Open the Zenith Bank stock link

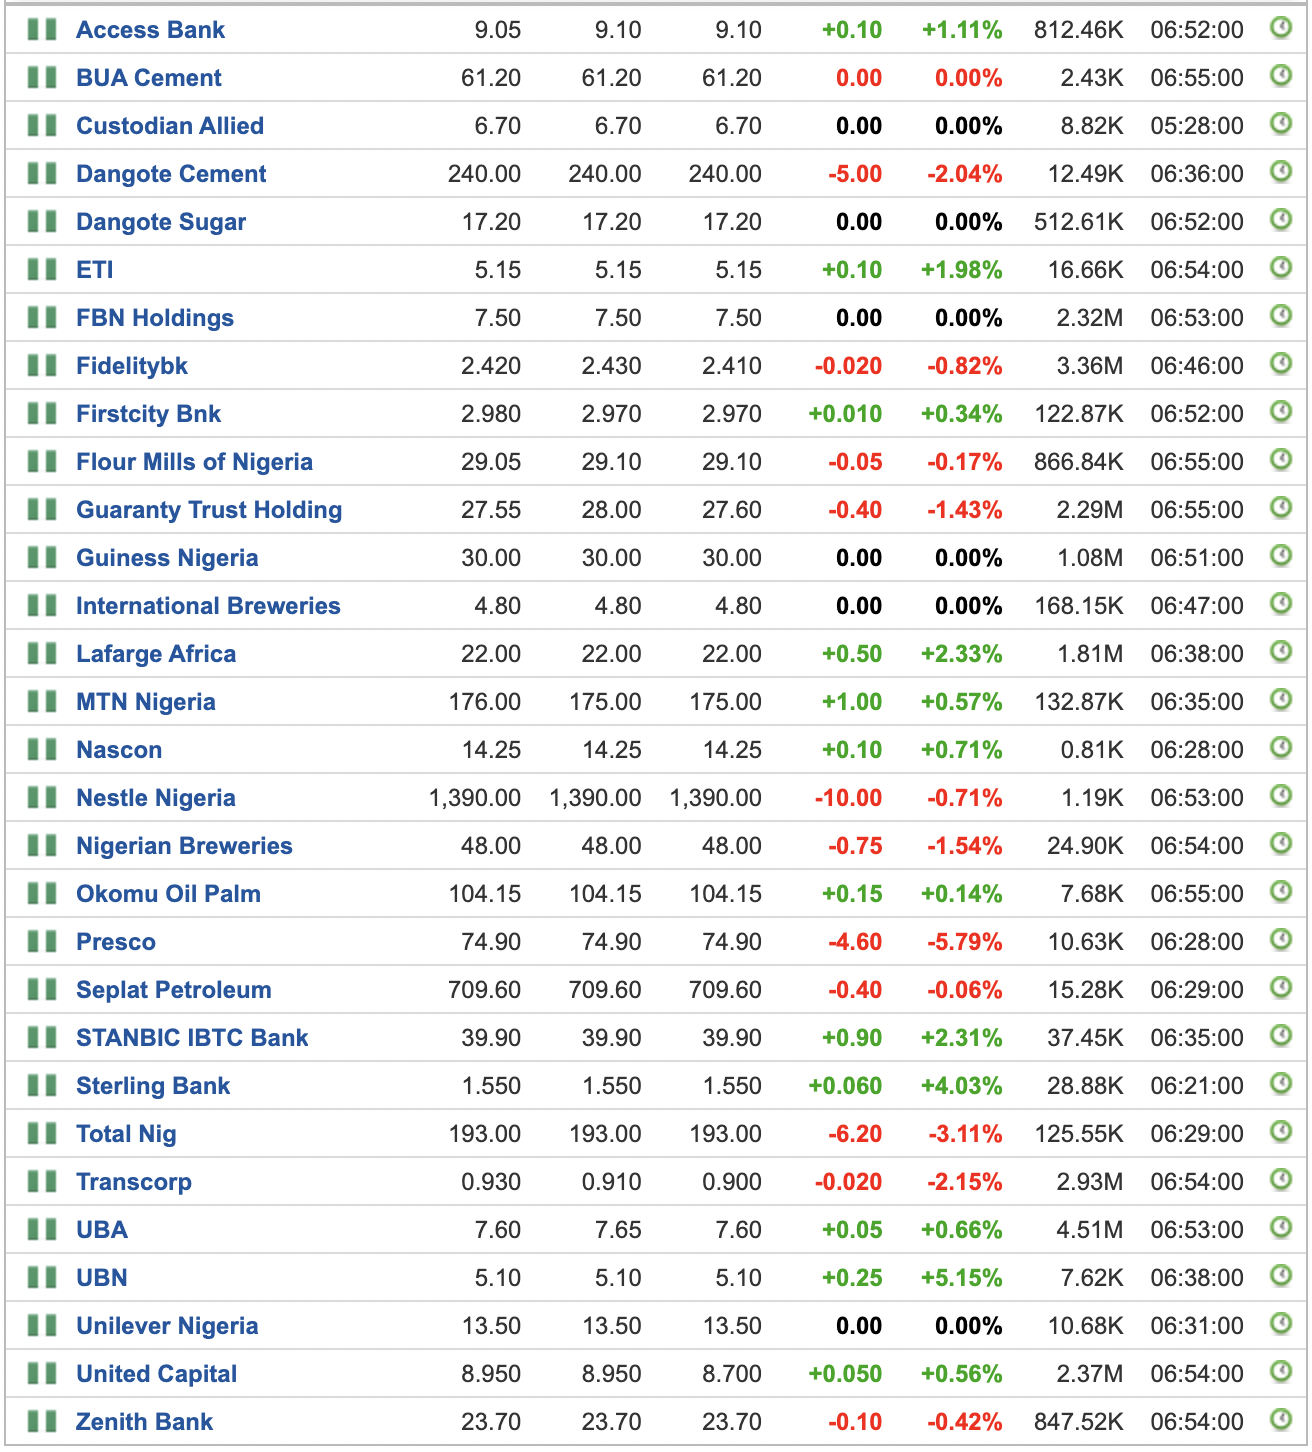coord(145,1422)
